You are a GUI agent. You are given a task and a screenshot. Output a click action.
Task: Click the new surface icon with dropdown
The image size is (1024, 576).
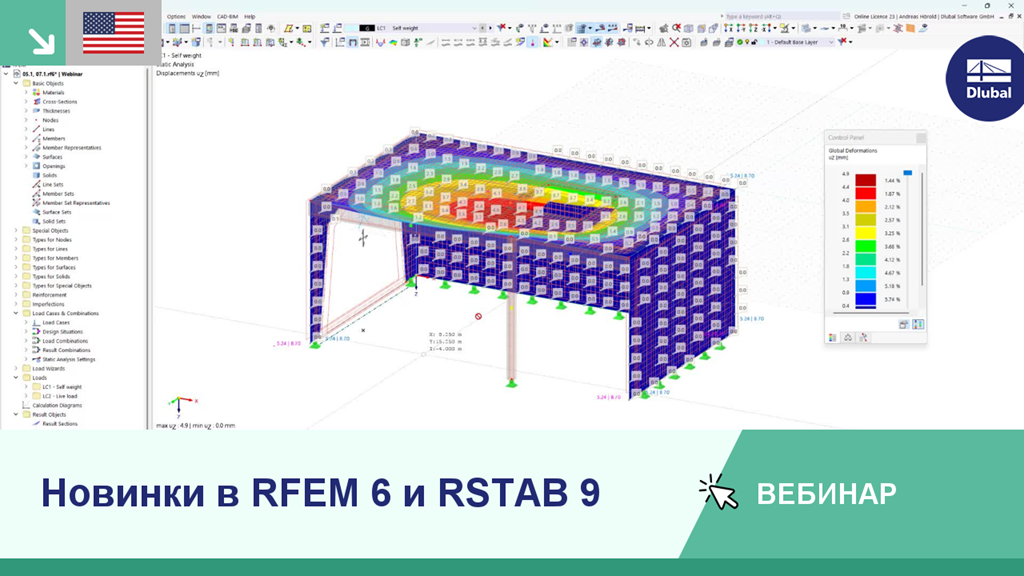click(x=291, y=28)
